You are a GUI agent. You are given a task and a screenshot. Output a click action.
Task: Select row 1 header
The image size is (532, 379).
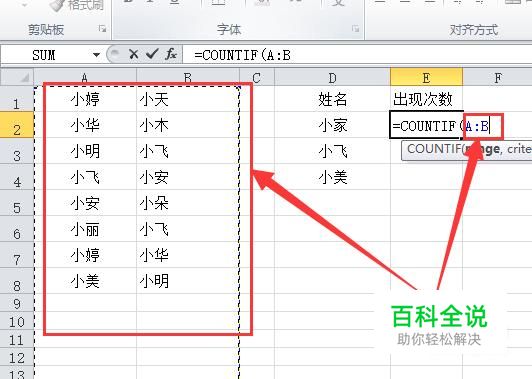pyautogui.click(x=17, y=99)
